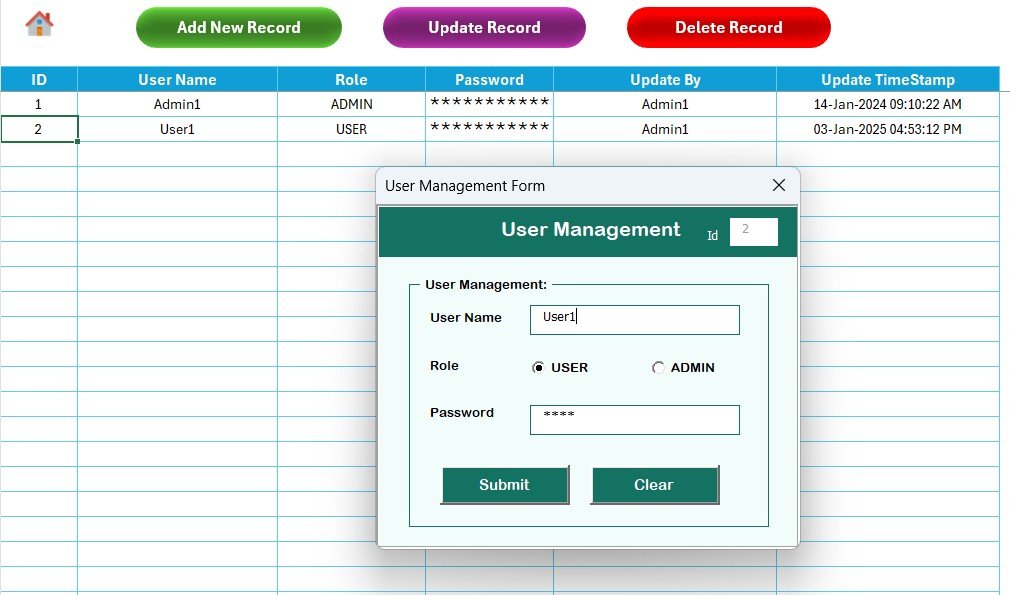The height and width of the screenshot is (595, 1010).
Task: Click the ID column header
Action: pos(39,79)
